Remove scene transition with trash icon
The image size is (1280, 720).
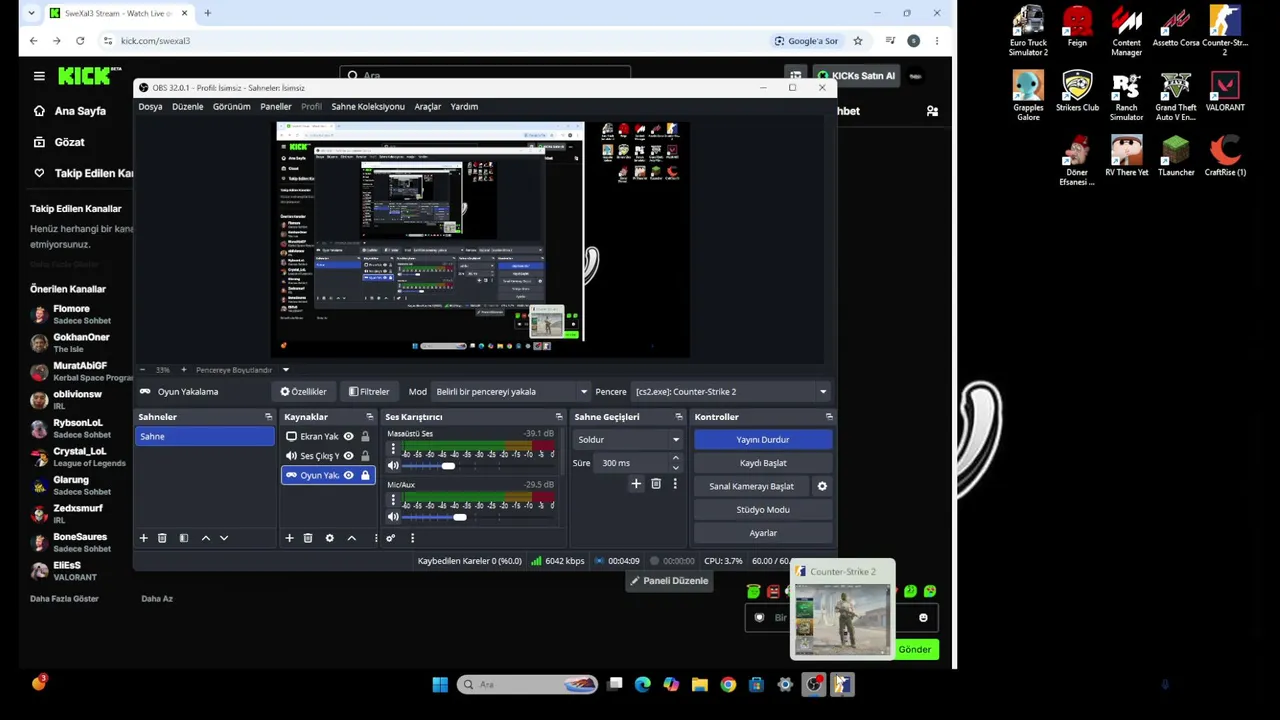pos(656,484)
